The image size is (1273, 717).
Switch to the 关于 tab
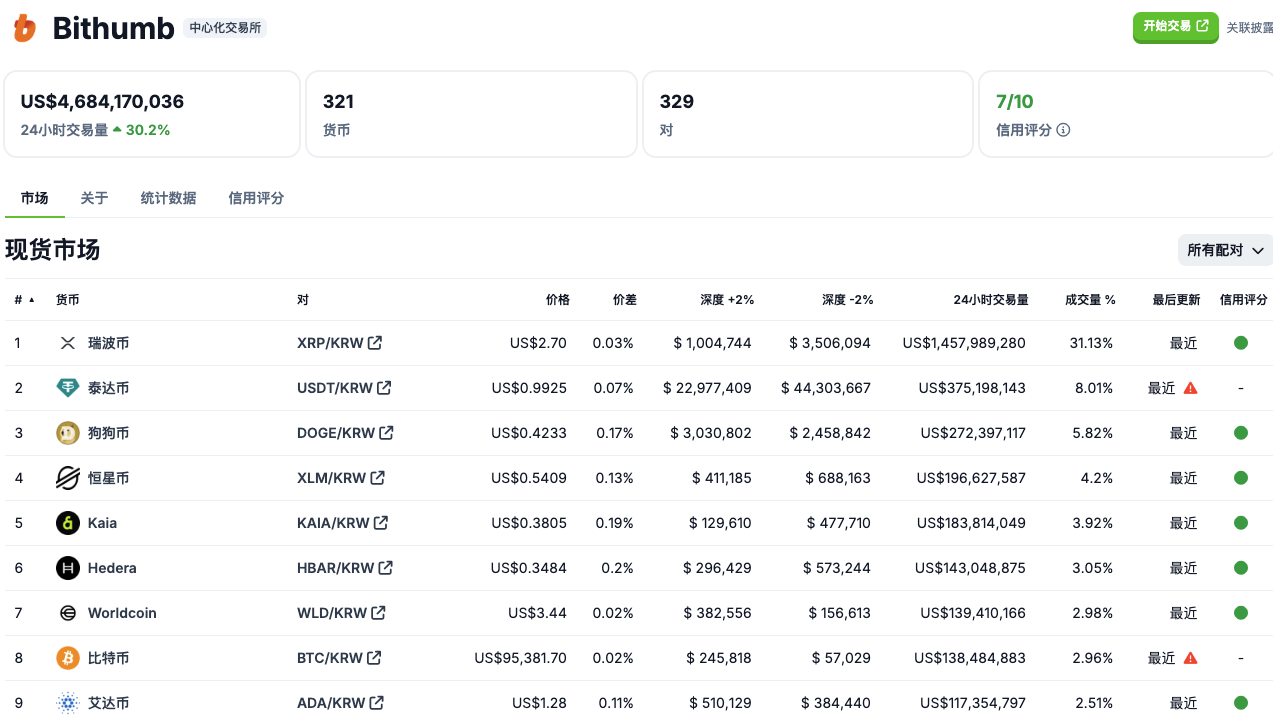94,198
